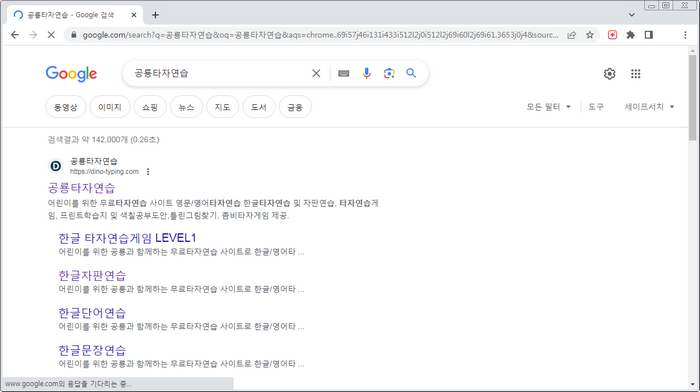Screen dimensions: 700x392
Task: Expand the 세이프서치 dropdown
Action: click(649, 107)
